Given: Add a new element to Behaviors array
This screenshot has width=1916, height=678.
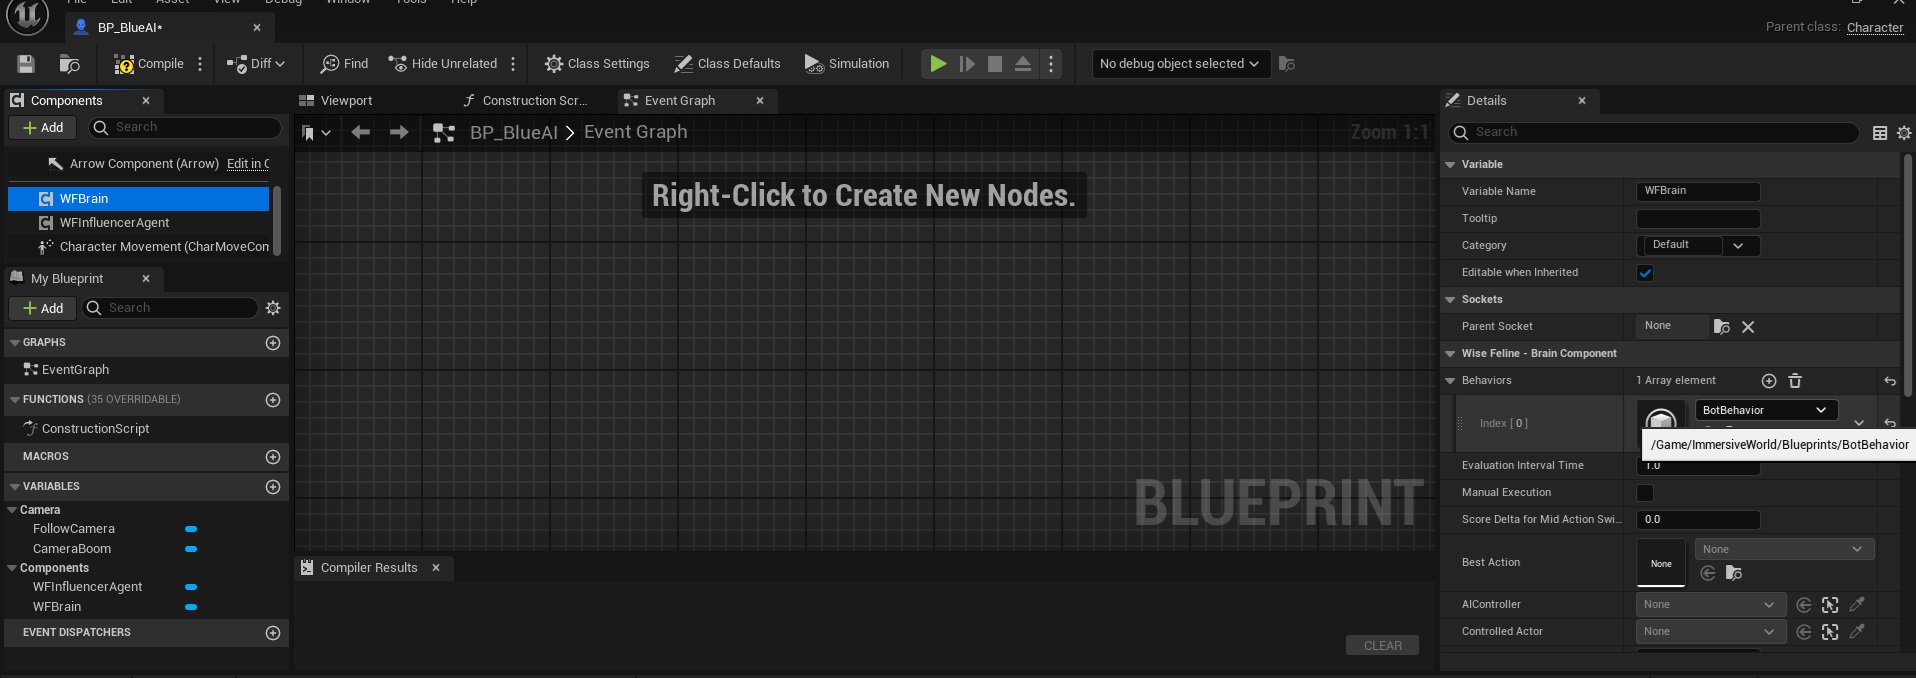Looking at the screenshot, I should (x=1768, y=381).
